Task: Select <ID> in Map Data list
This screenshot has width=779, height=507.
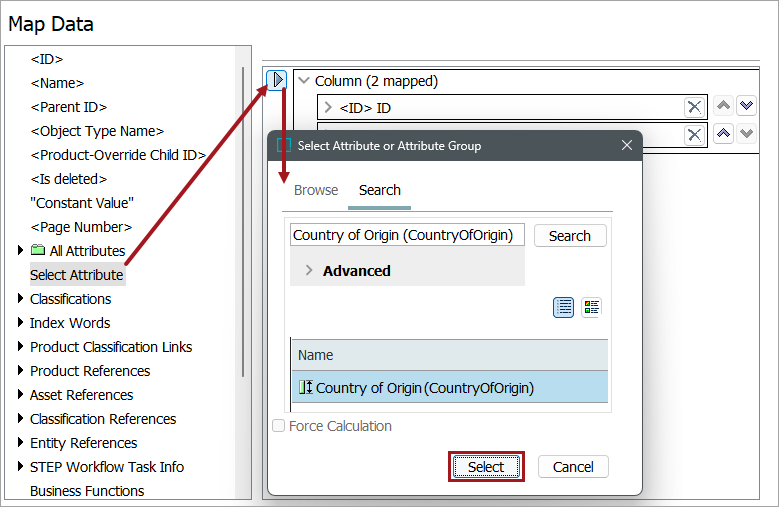Action: [47, 59]
